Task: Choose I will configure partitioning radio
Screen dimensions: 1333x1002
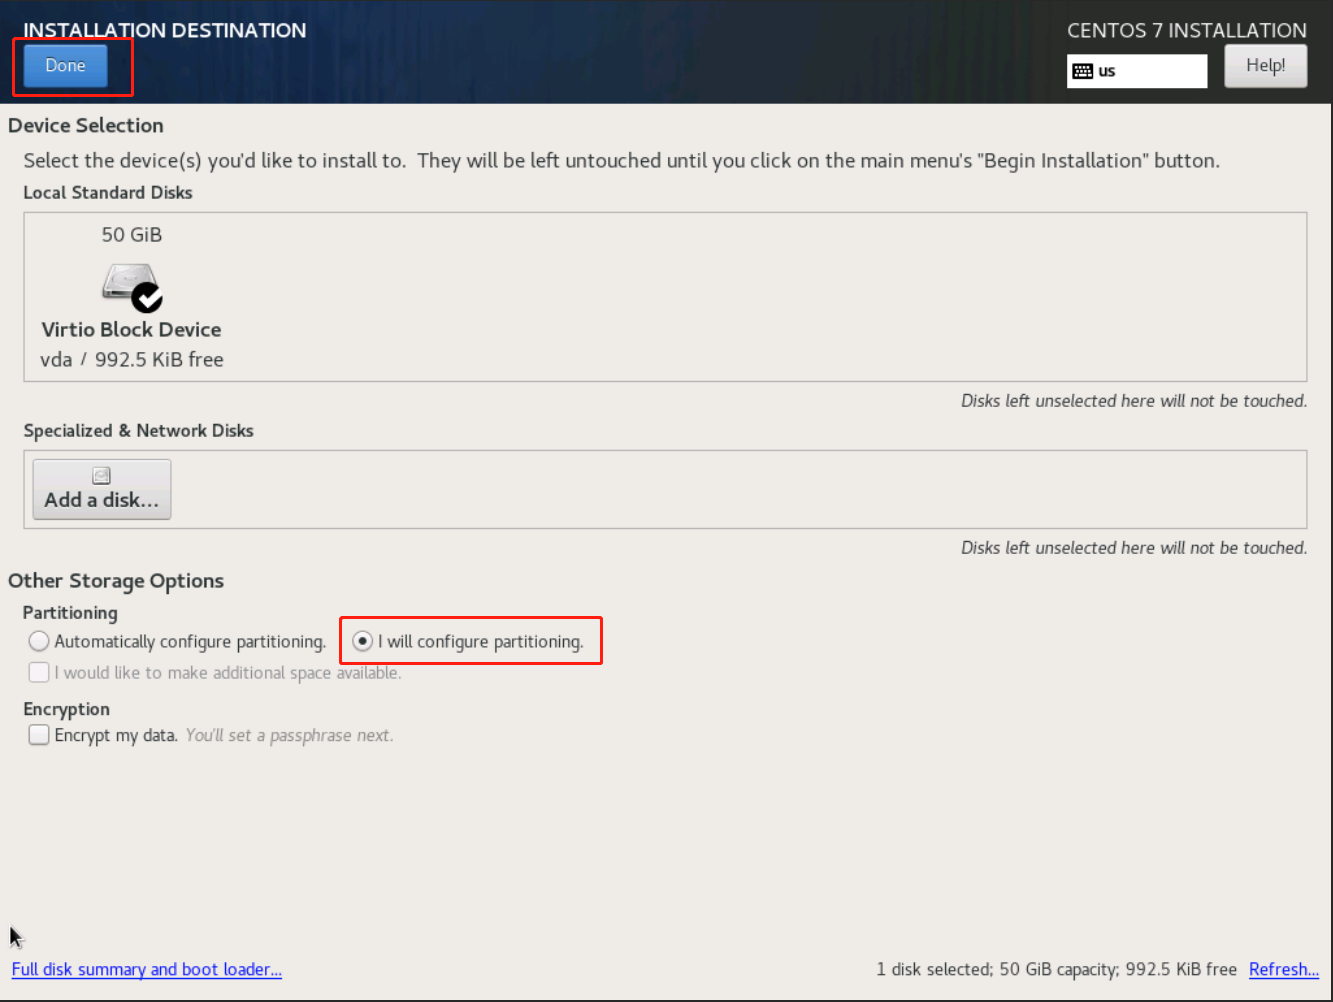Action: pyautogui.click(x=363, y=641)
